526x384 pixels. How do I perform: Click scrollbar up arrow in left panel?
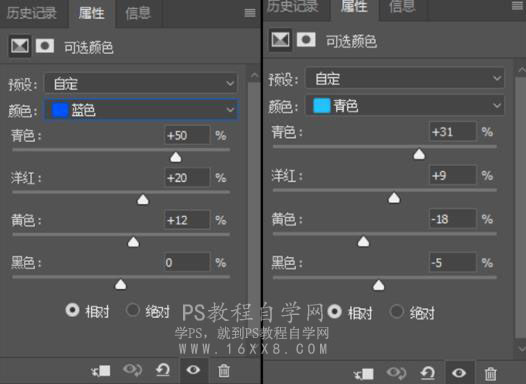[254, 76]
